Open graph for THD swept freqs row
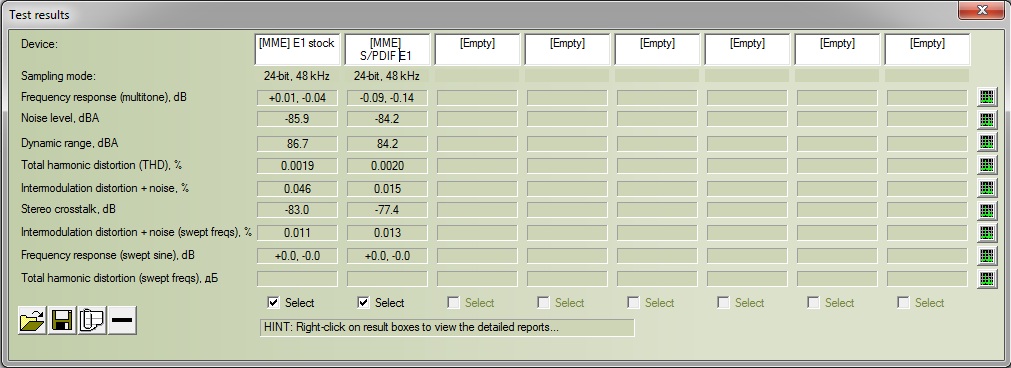 [986, 278]
